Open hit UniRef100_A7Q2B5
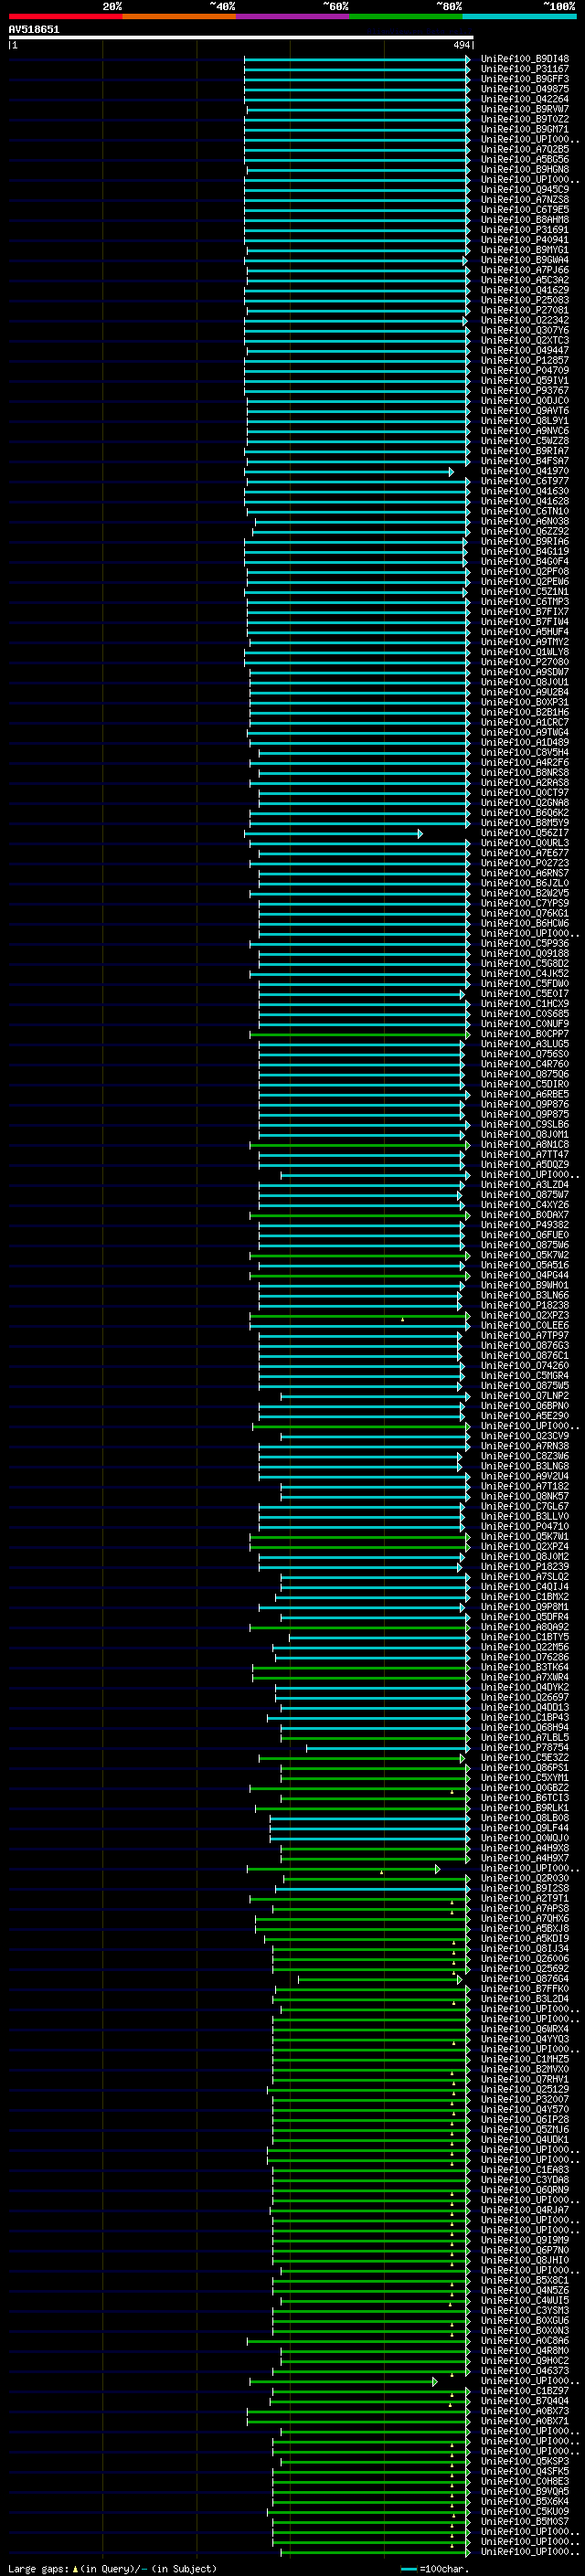The width and height of the screenshot is (585, 2576). [x=525, y=150]
